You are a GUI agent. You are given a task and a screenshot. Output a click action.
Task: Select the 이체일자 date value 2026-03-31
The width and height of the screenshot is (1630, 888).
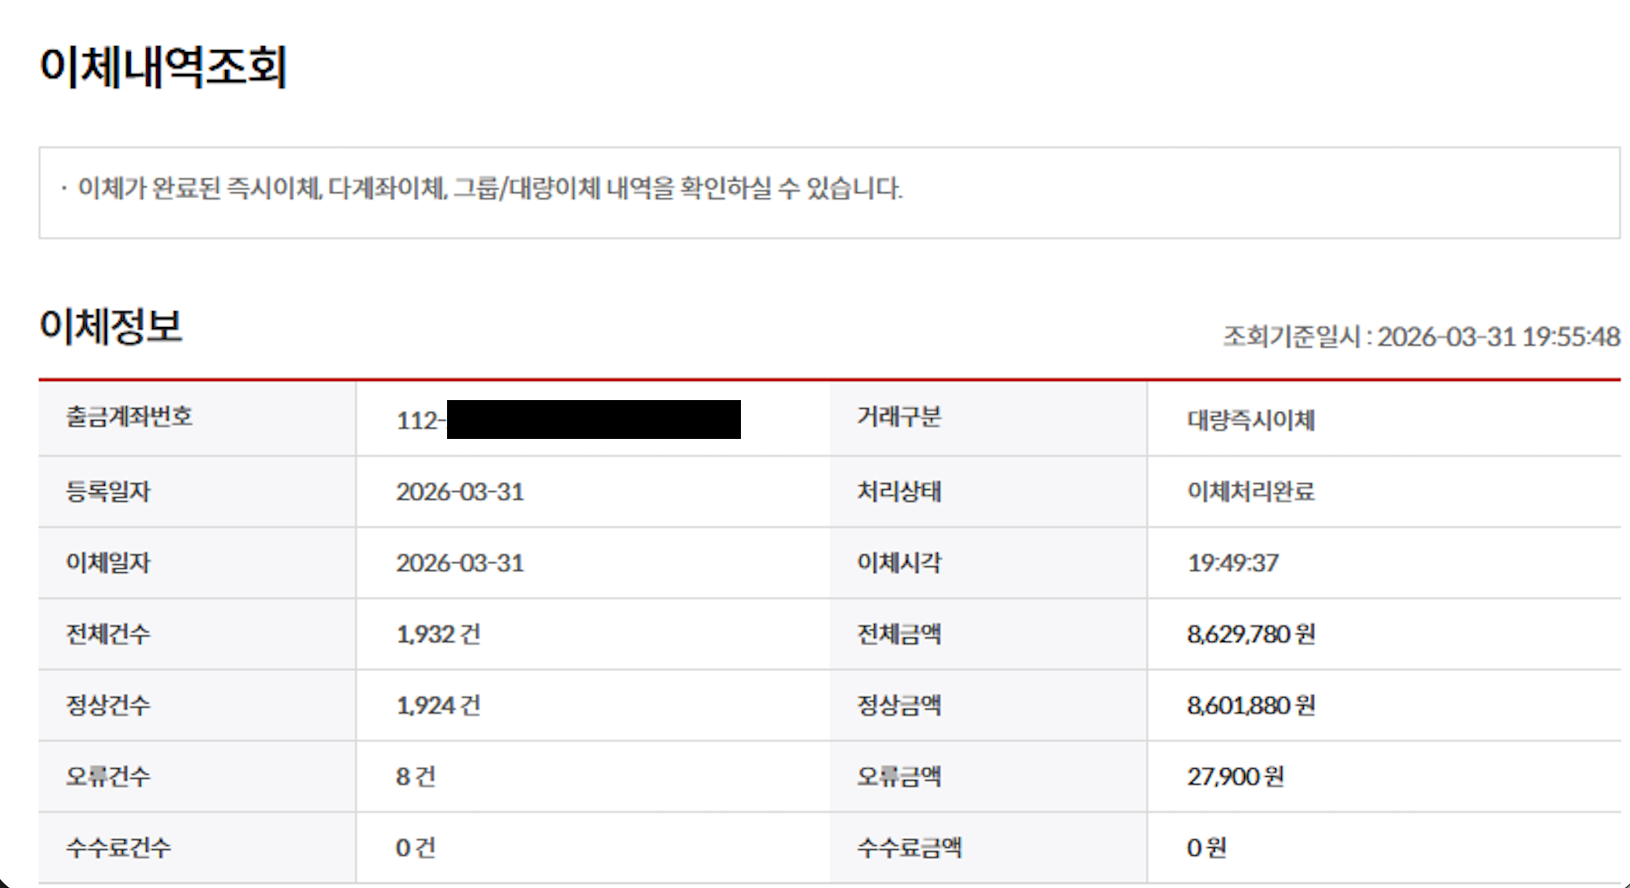[x=460, y=563]
